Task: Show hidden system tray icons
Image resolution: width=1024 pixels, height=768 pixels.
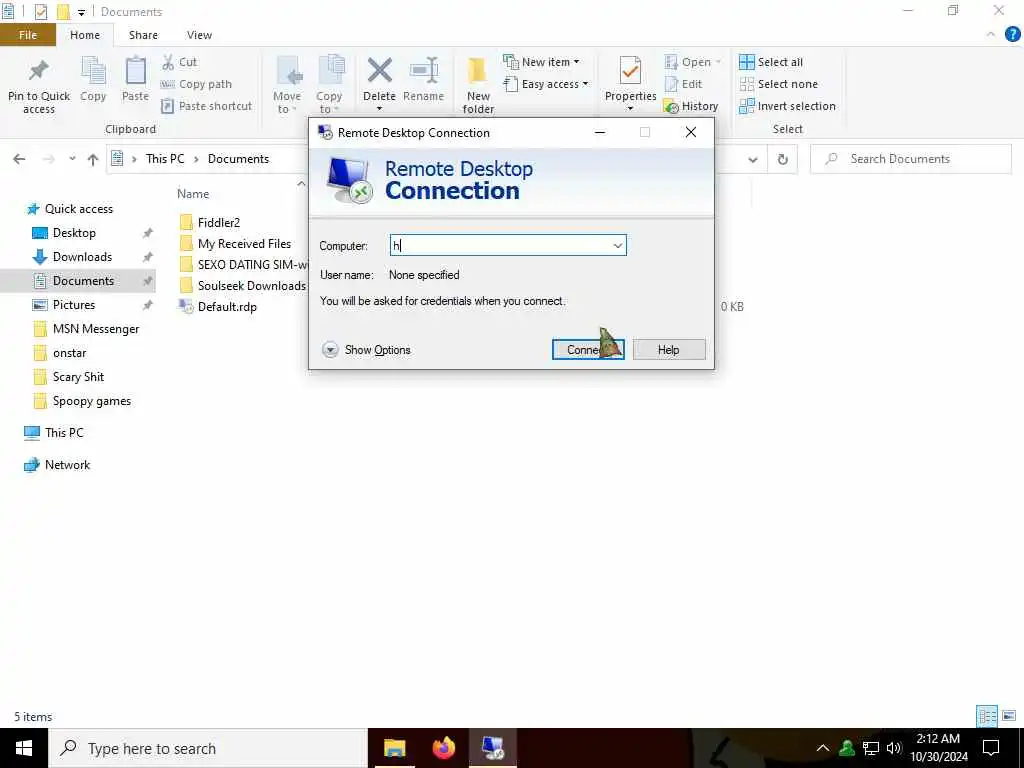Action: point(823,748)
